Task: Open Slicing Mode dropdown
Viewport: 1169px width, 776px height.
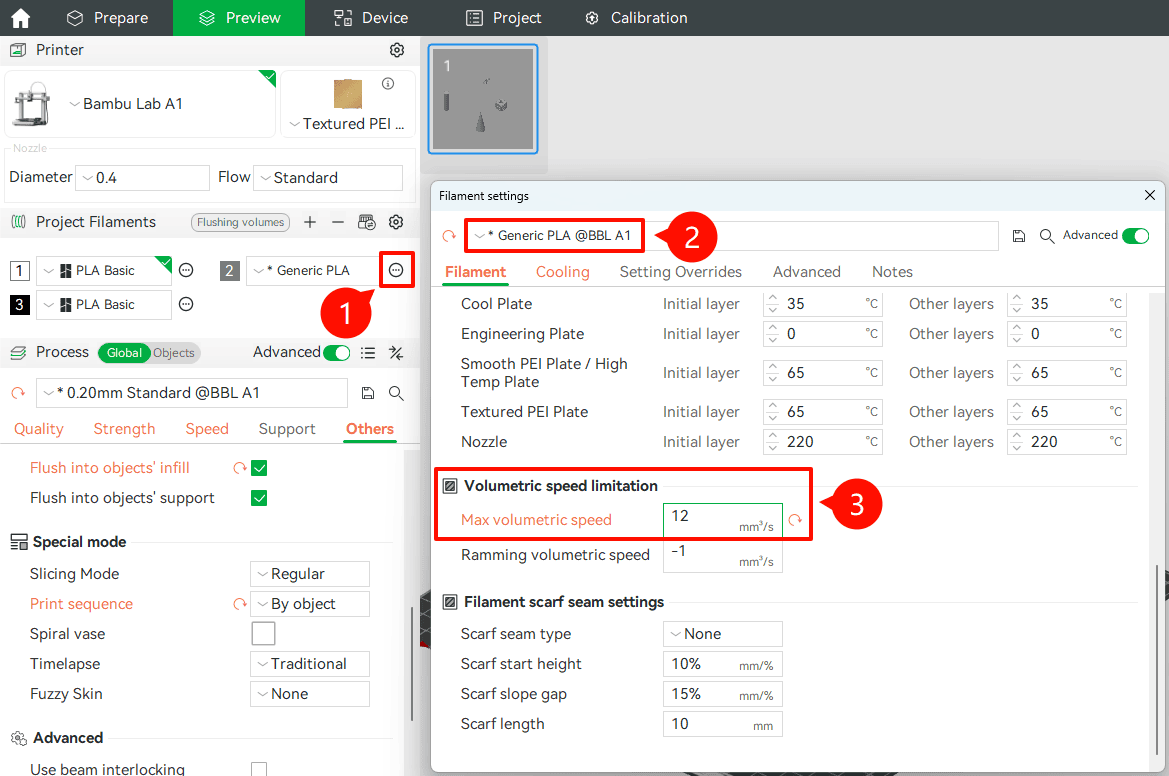Action: point(309,574)
